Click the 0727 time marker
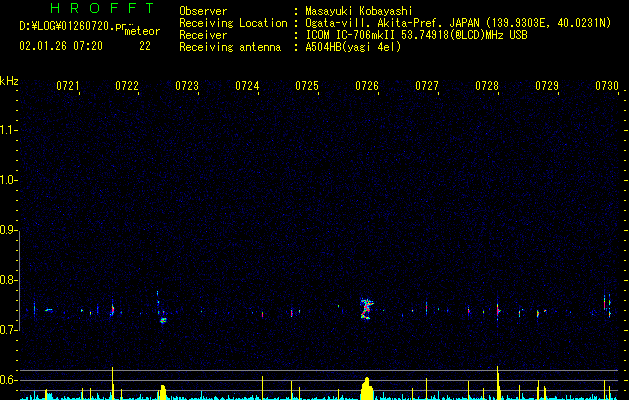 [x=427, y=86]
